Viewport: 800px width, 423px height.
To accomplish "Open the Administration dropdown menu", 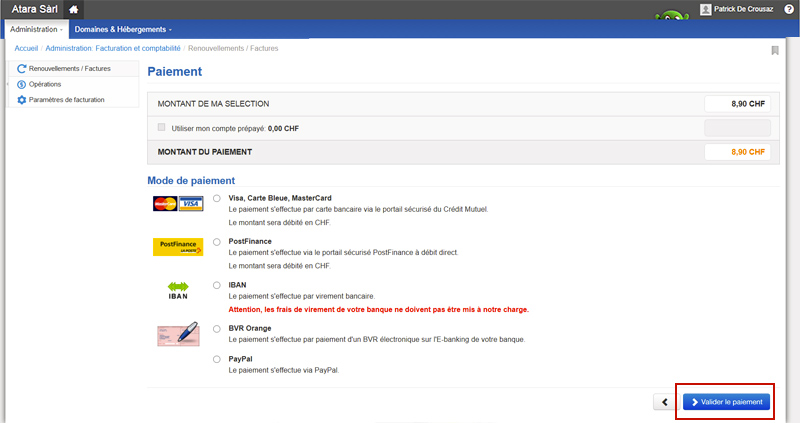I will [36, 29].
